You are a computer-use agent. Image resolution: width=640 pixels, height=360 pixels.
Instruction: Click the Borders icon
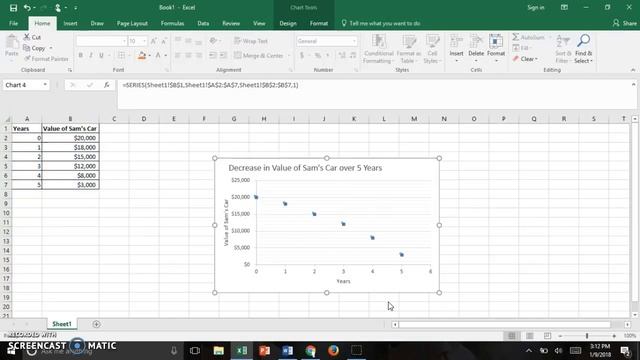tap(122, 55)
